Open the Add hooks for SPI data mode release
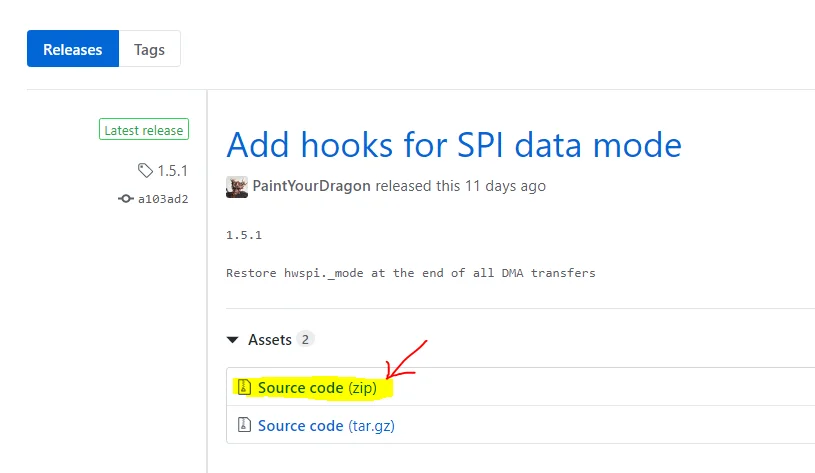Screen dimensions: 815x473 [454, 144]
